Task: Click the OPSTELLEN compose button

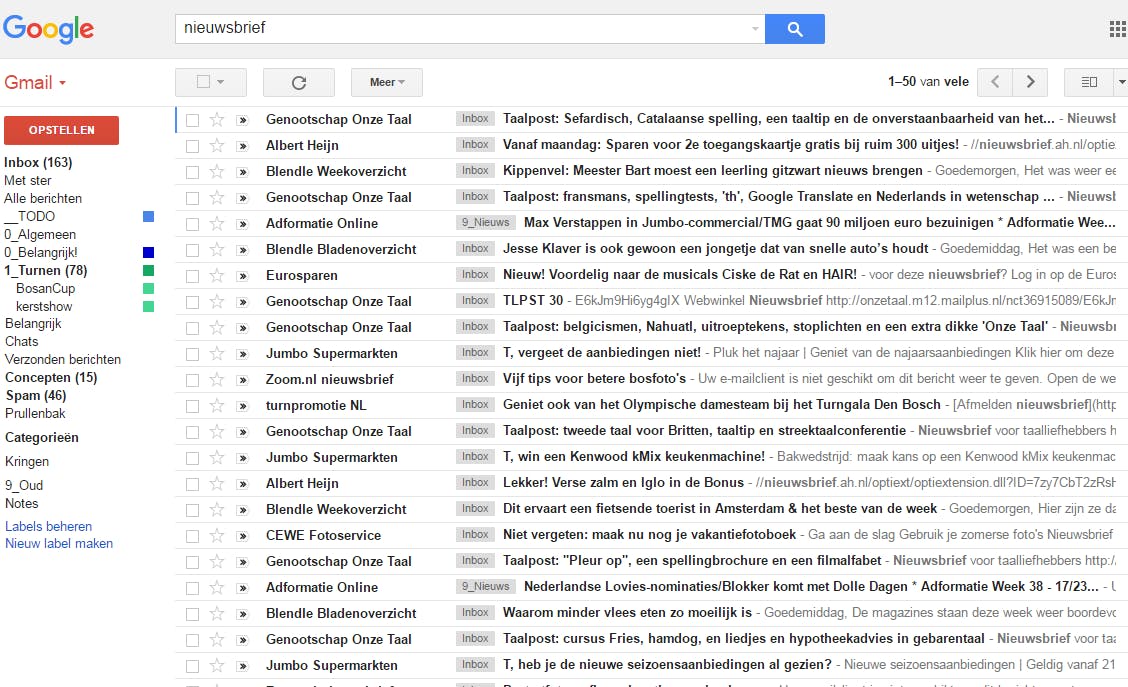Action: click(61, 130)
